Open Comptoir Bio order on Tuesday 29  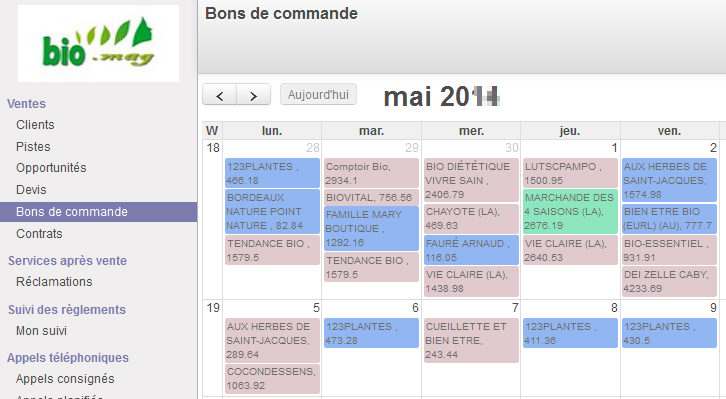(x=371, y=173)
